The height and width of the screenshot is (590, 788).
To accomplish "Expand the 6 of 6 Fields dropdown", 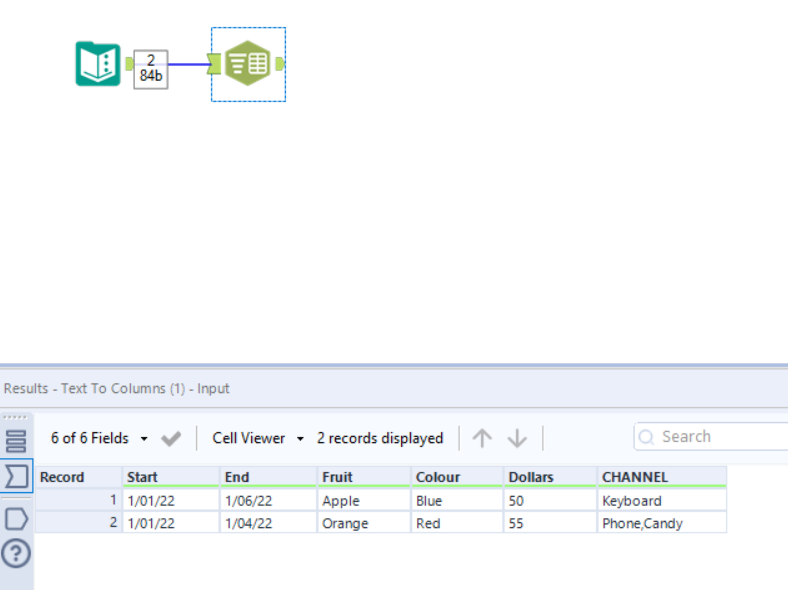I will point(99,438).
